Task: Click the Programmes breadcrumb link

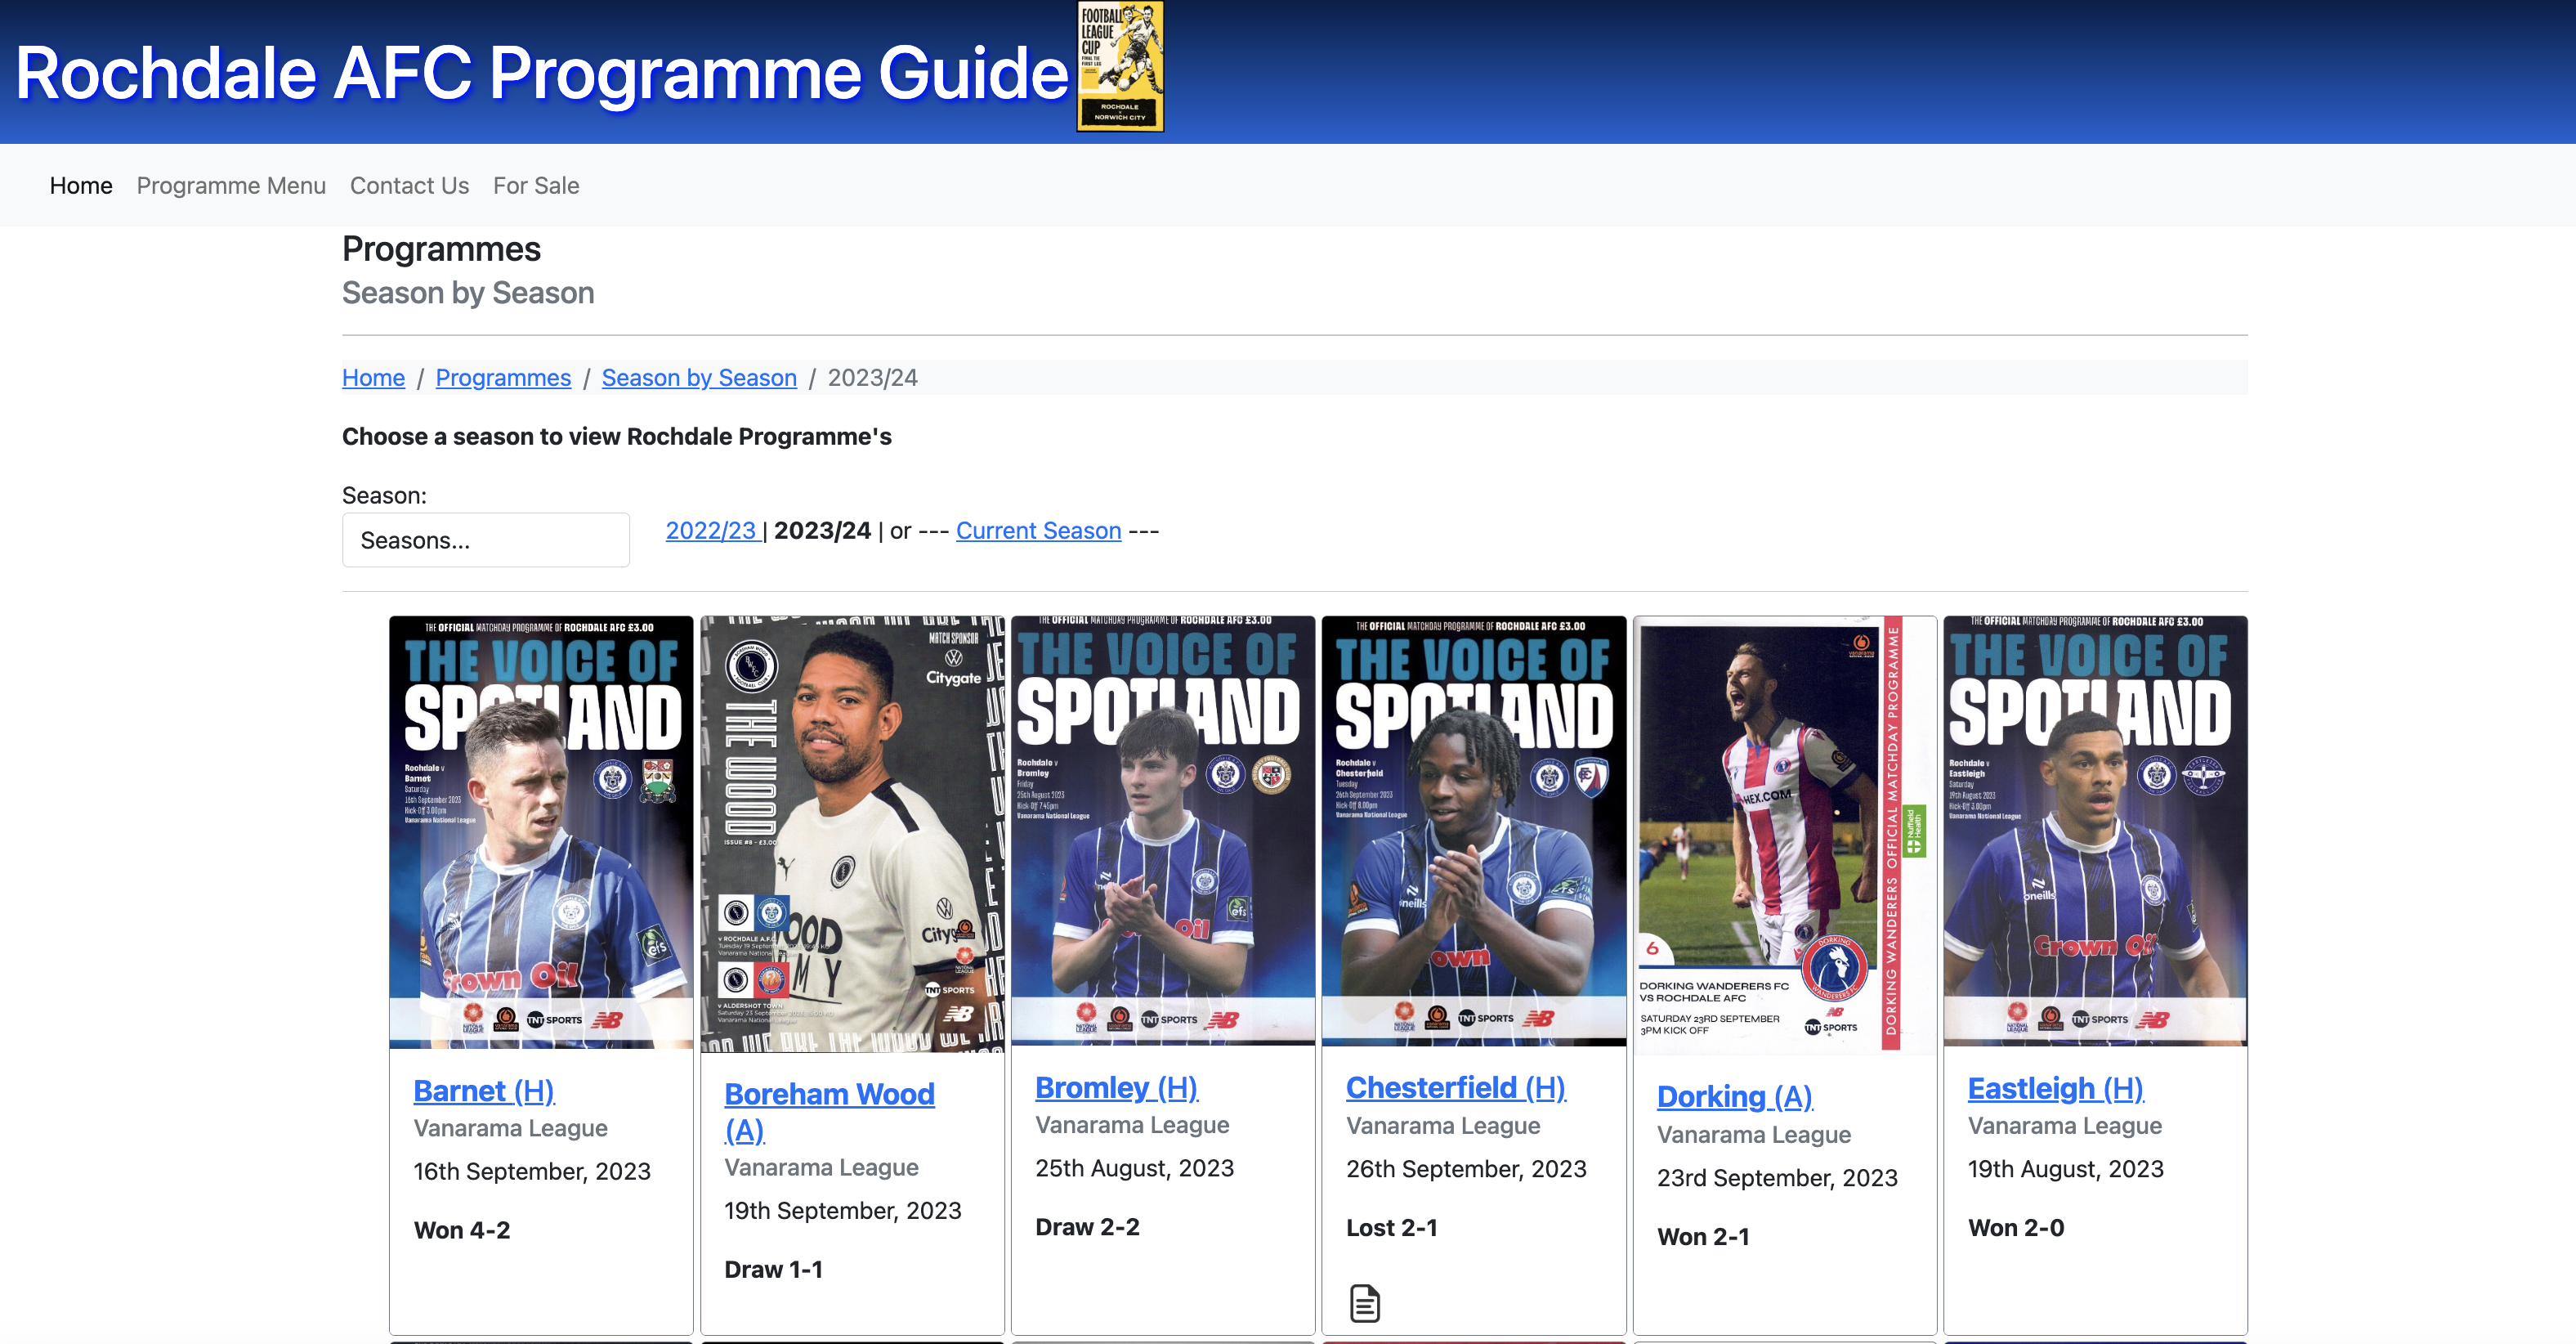Action: (503, 378)
